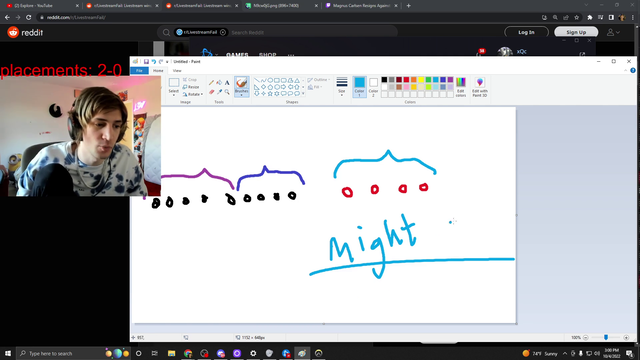Choose the five-point star shape
Image resolution: width=640 pixels, height=360 pixels.
[x=270, y=93]
